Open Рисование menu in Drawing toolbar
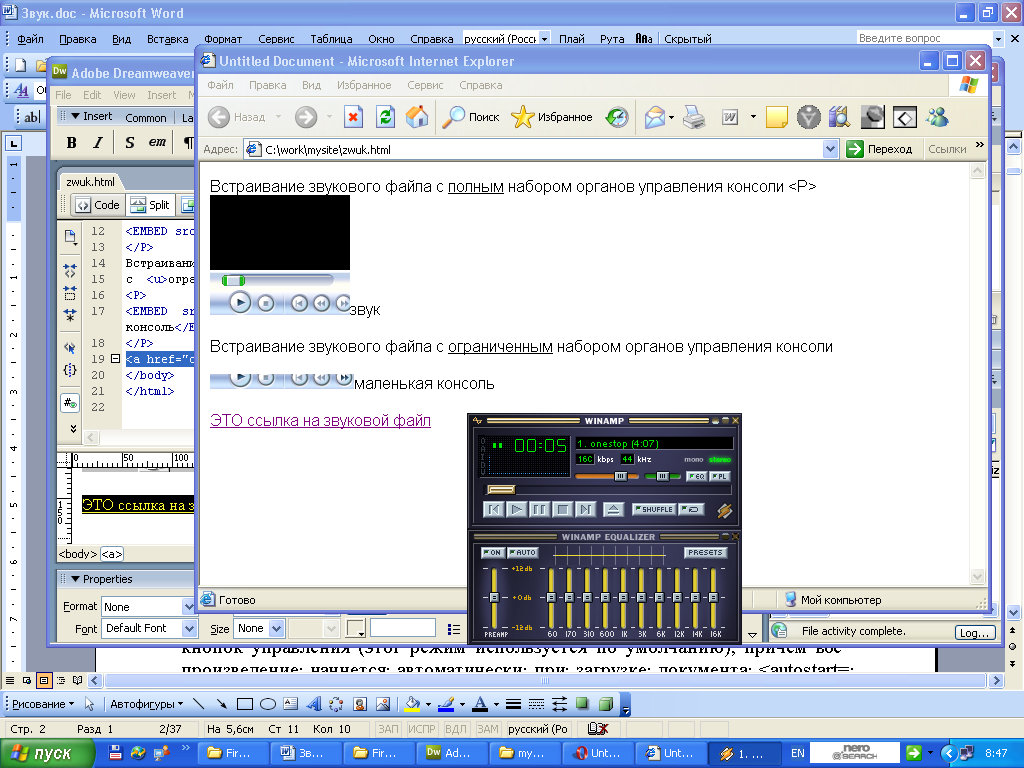This screenshot has width=1024, height=768. coord(43,704)
